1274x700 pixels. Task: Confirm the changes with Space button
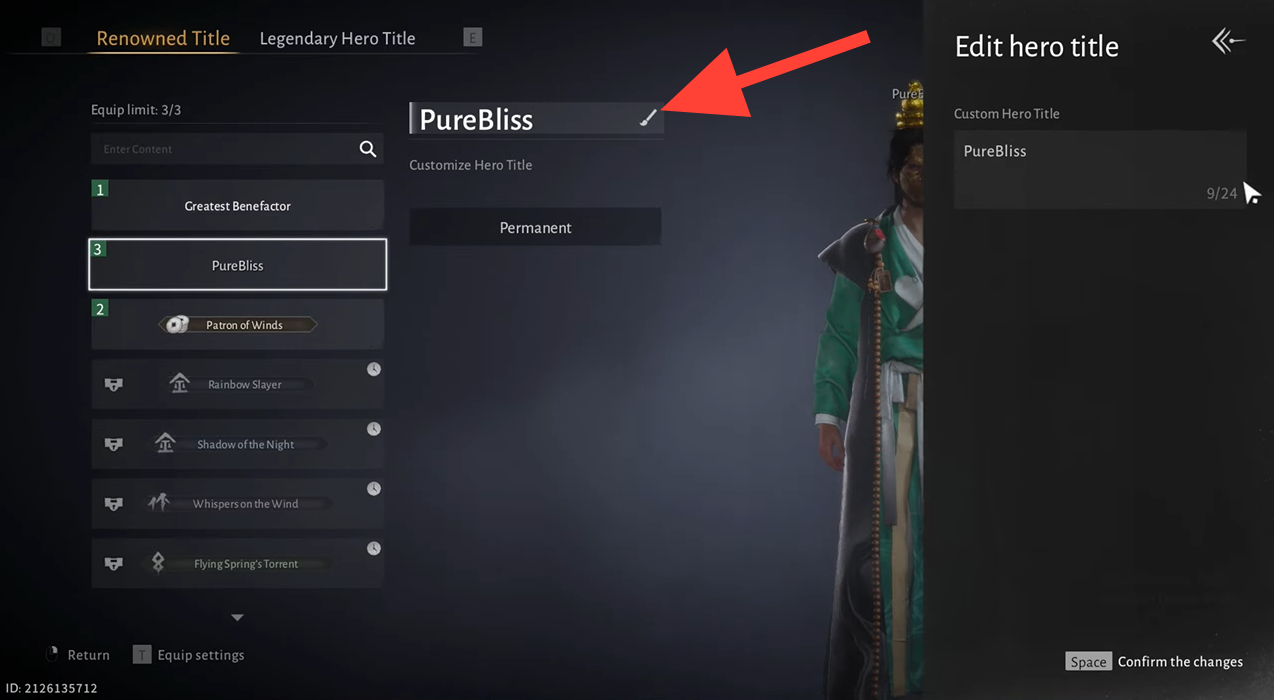pyautogui.click(x=1089, y=662)
